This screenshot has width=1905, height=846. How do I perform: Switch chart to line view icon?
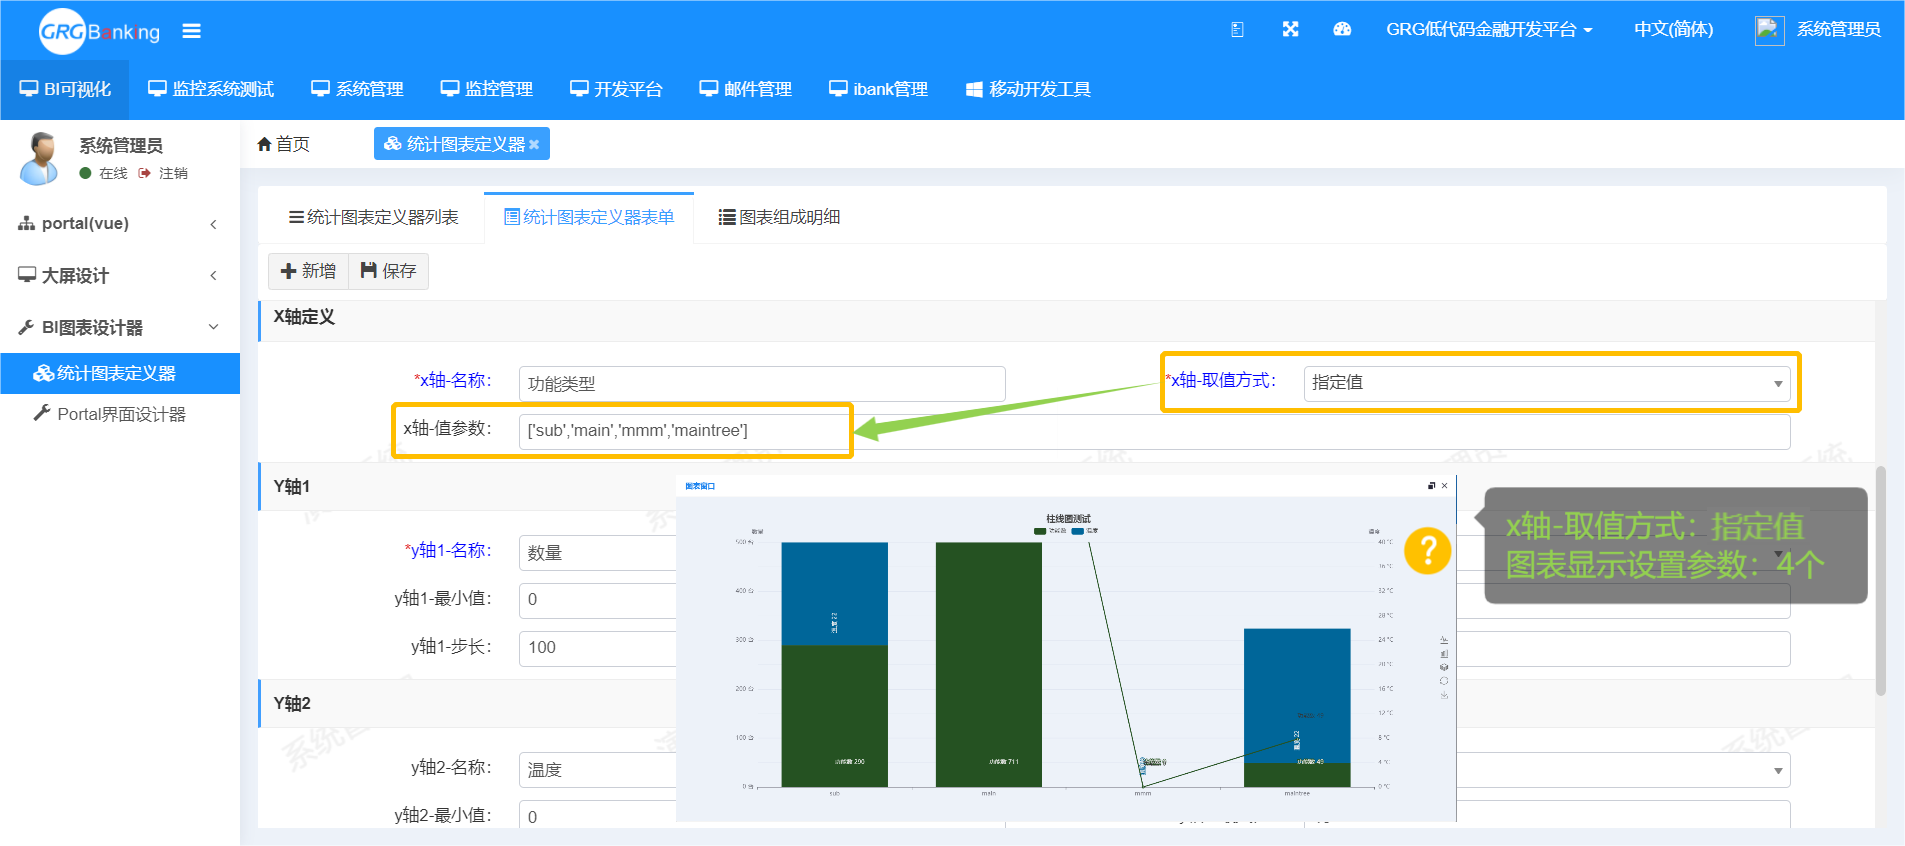pos(1444,640)
